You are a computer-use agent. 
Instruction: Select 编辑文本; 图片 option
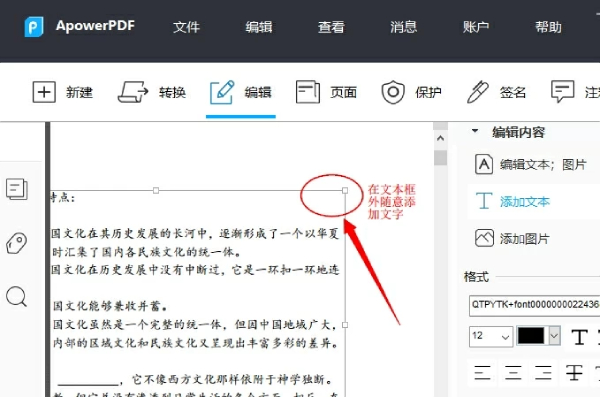pos(543,165)
